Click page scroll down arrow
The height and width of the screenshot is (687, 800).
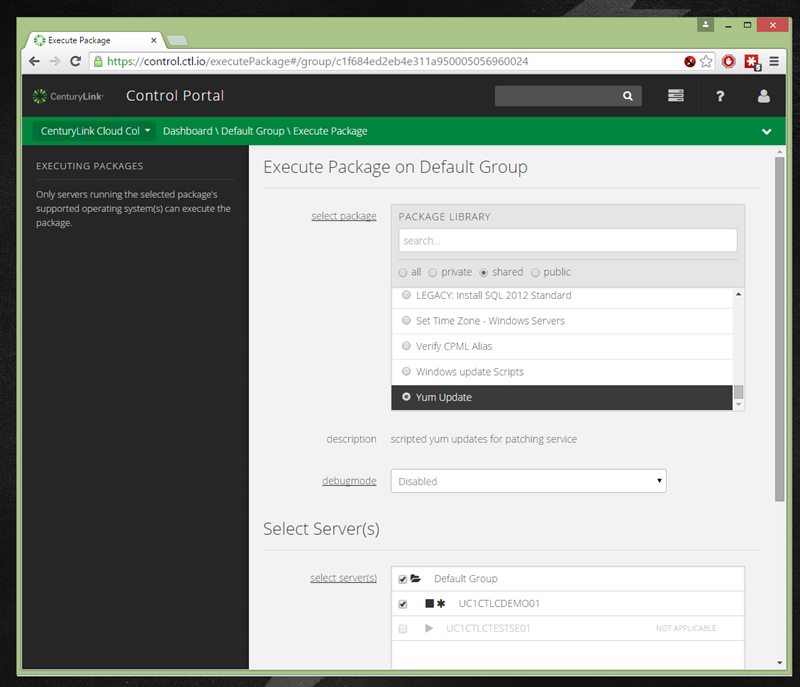coord(779,663)
